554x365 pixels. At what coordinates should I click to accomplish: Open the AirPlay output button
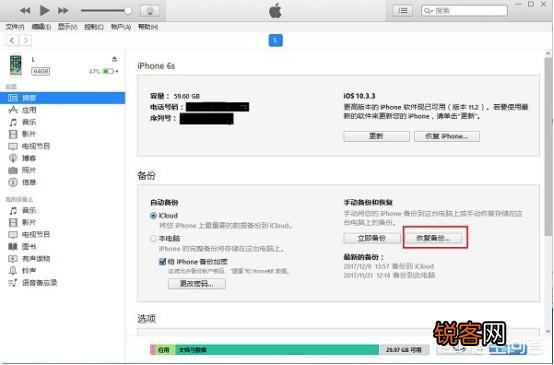pos(150,11)
